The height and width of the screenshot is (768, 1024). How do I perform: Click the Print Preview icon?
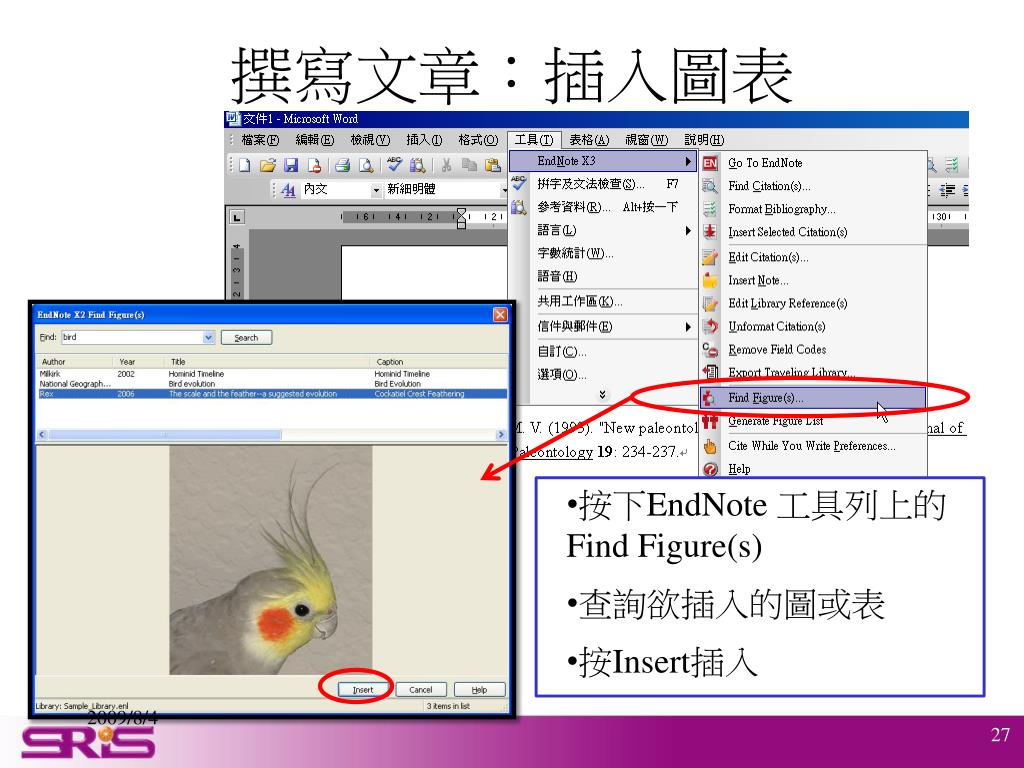click(x=366, y=165)
